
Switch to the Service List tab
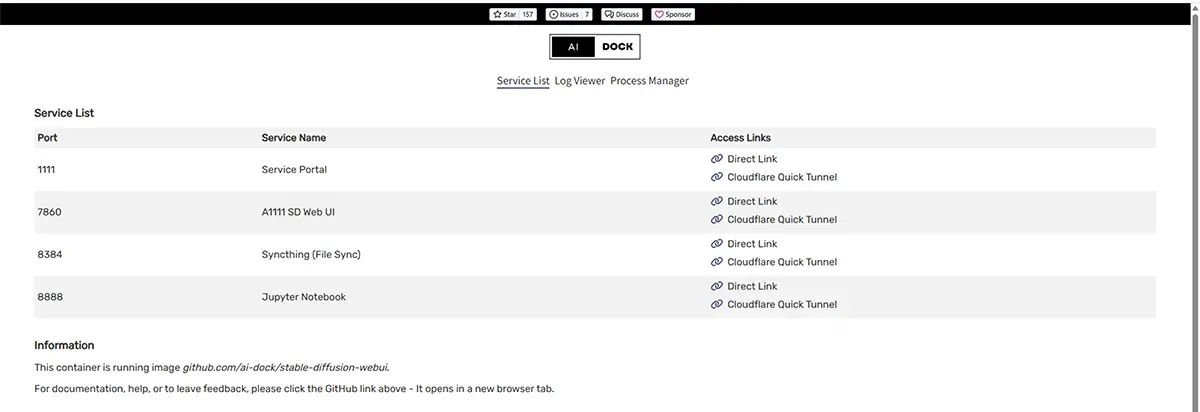tap(523, 81)
